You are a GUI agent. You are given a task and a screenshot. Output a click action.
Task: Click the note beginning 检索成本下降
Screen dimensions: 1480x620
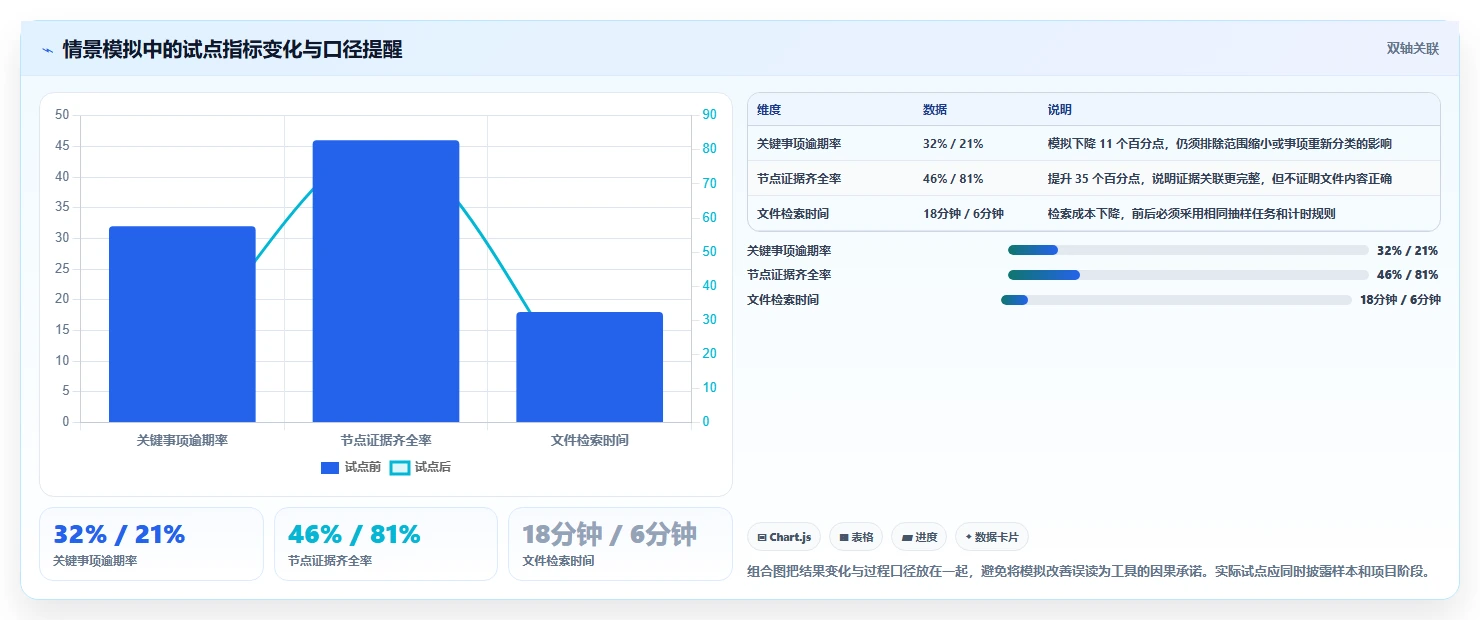click(x=1191, y=214)
